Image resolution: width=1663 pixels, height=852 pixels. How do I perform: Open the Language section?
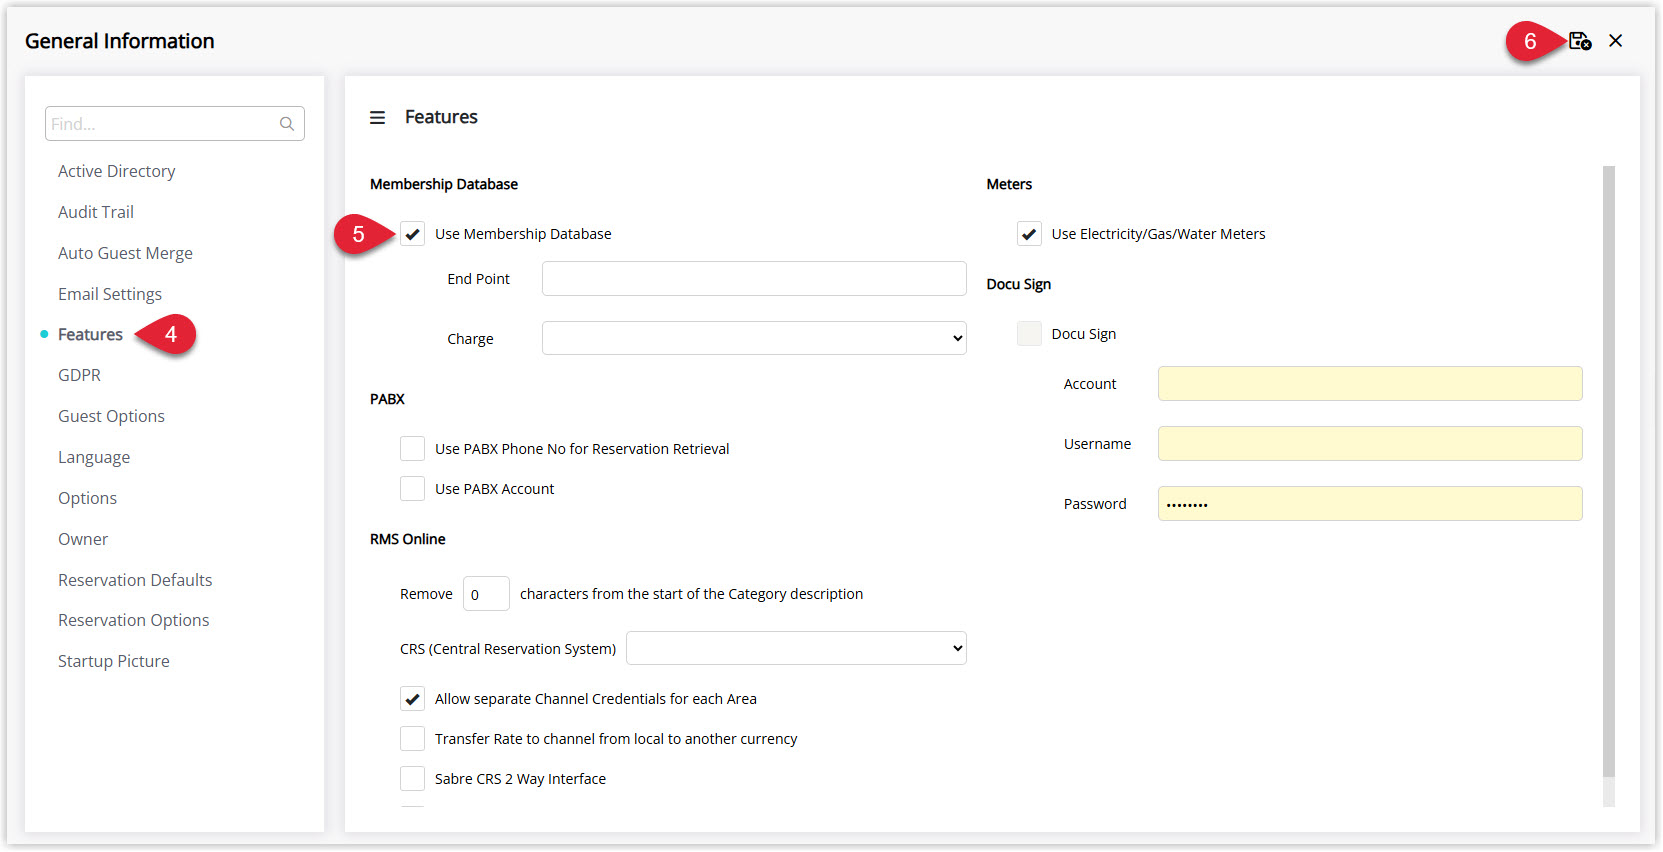click(94, 457)
